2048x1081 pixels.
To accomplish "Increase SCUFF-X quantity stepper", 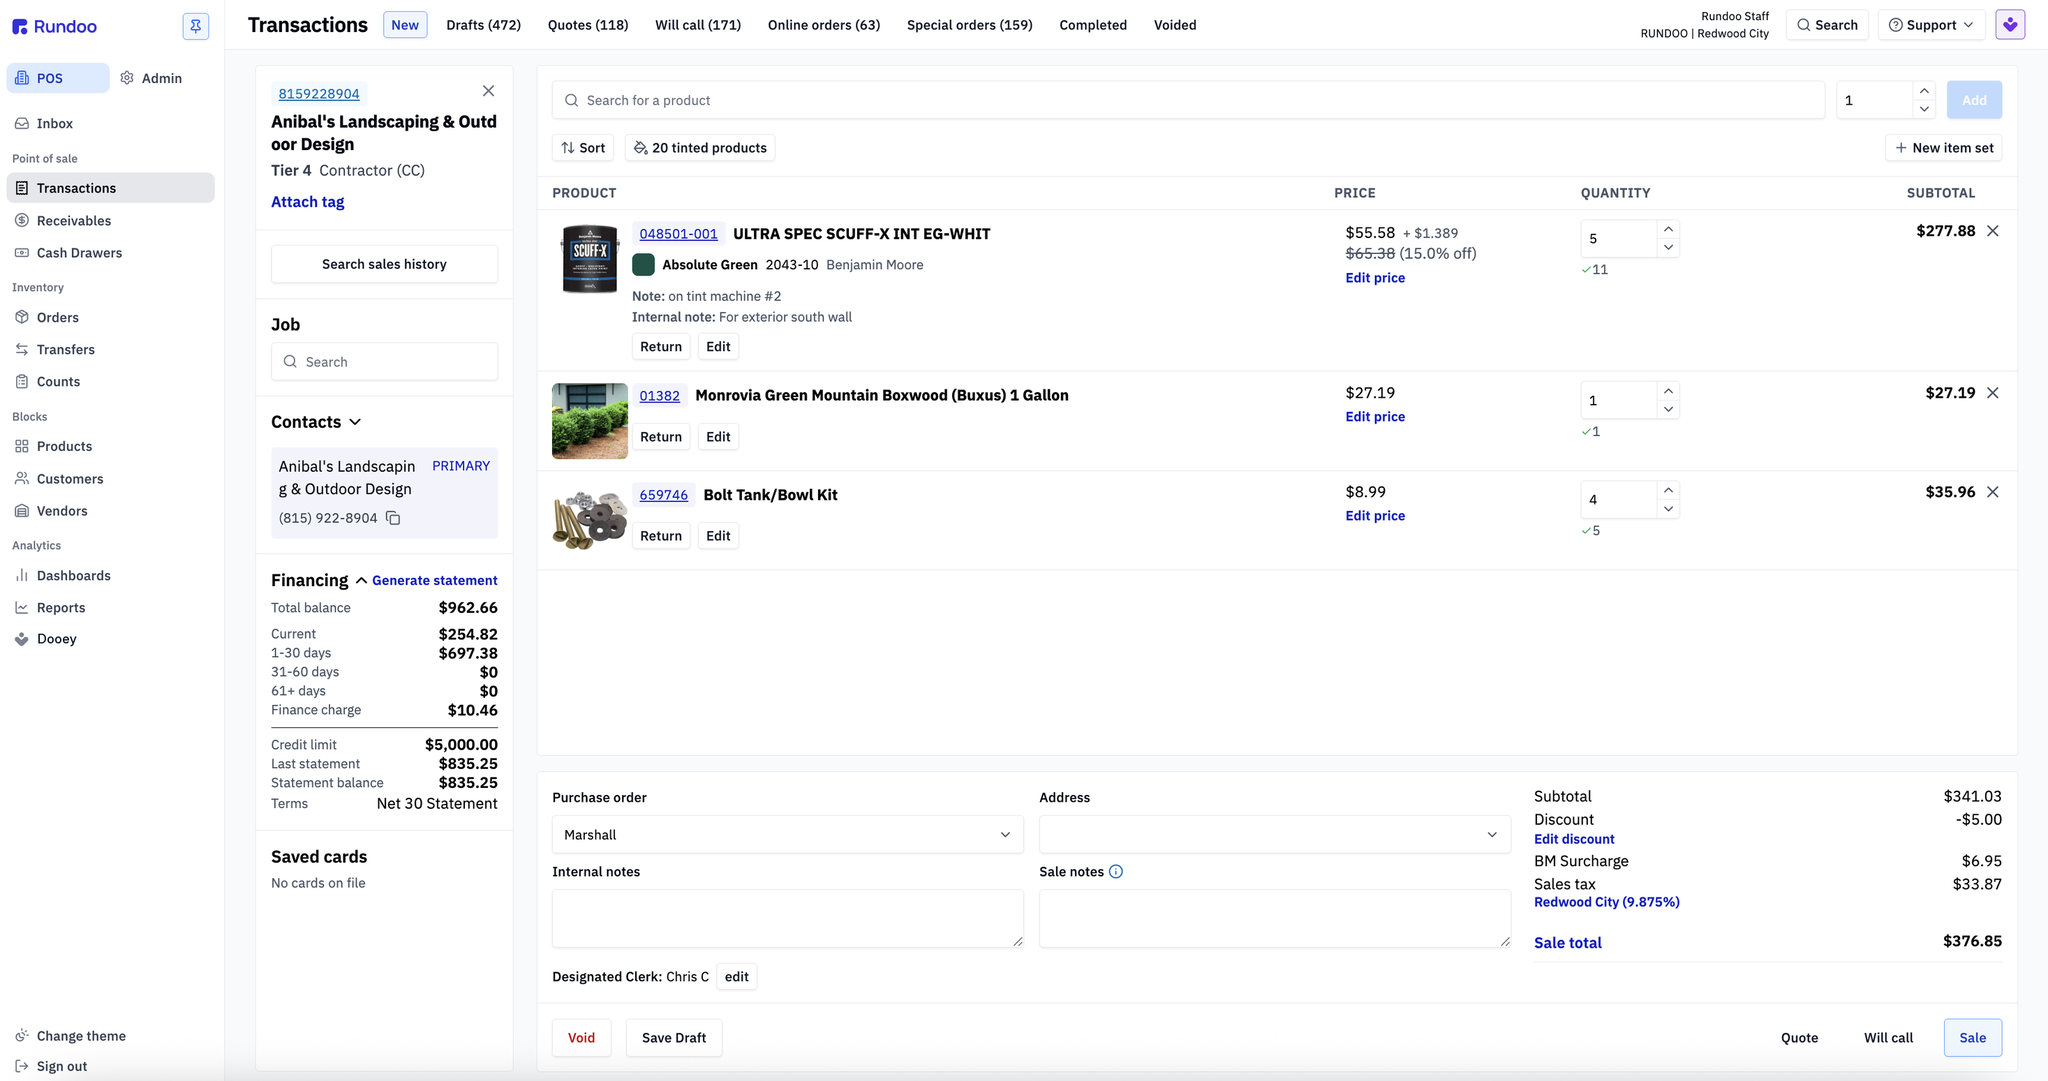I will [1668, 230].
